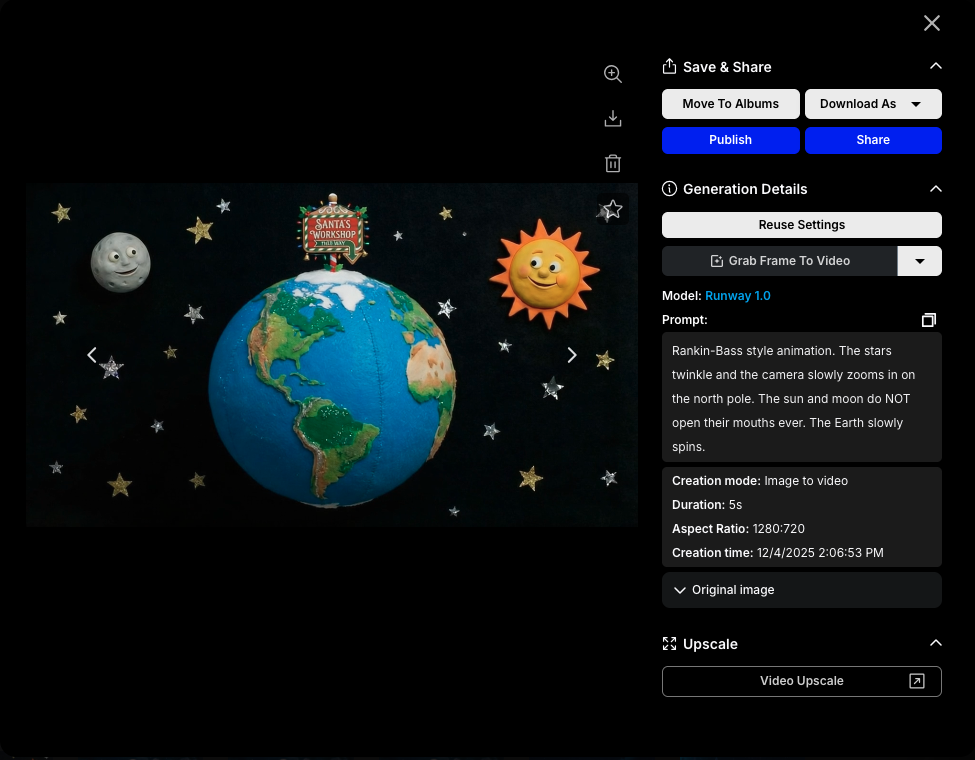Open dropdown arrow next to Grab Frame

click(x=920, y=261)
